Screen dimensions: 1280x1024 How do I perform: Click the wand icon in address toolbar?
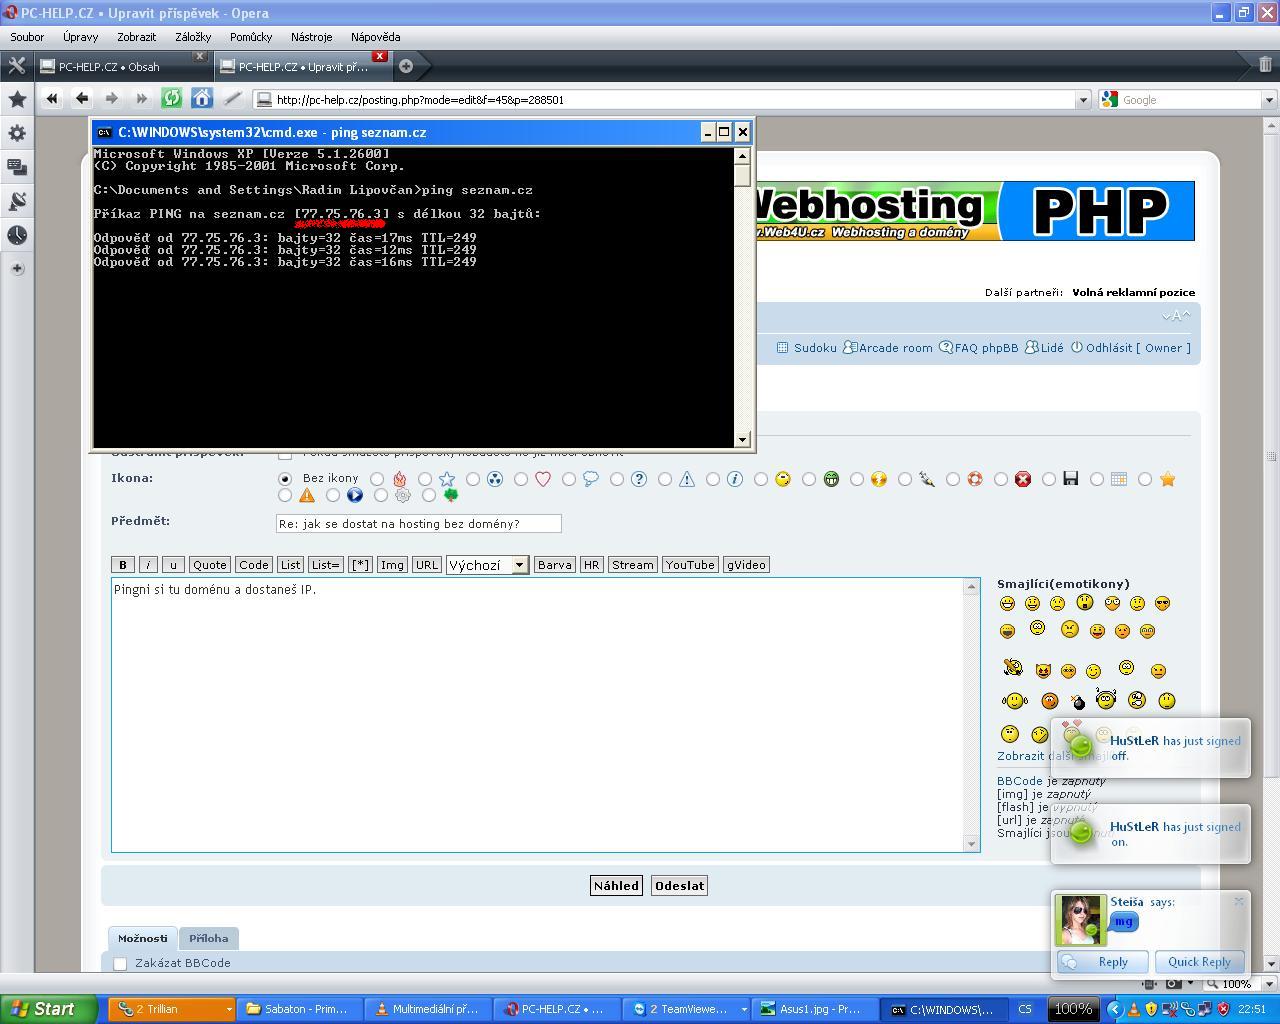click(x=232, y=98)
